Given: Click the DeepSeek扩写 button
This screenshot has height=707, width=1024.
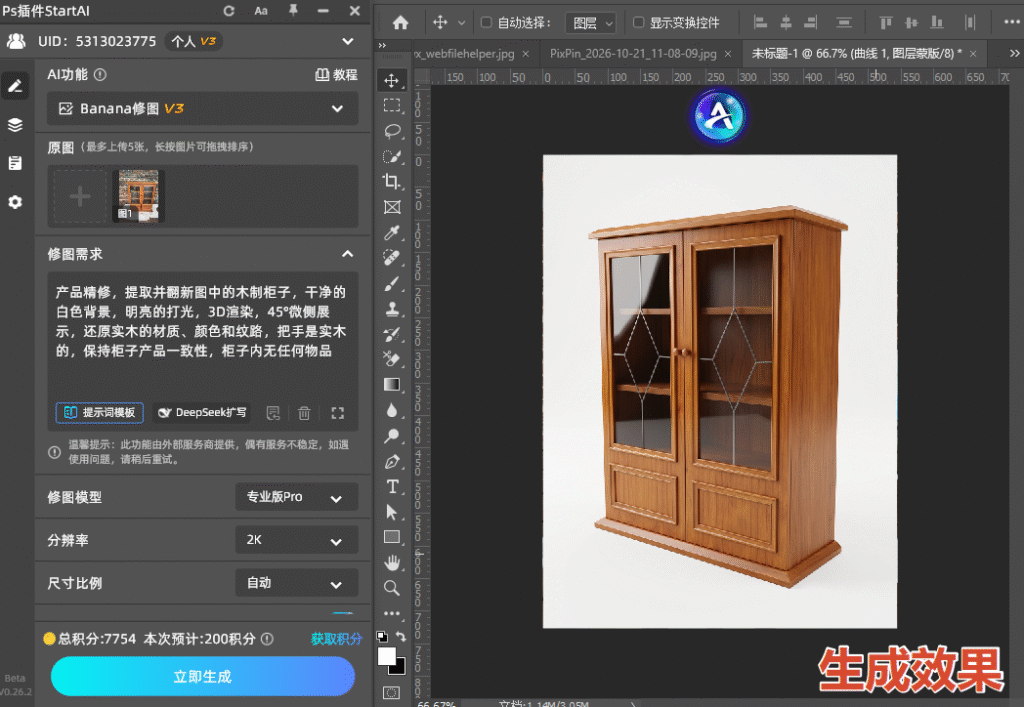Looking at the screenshot, I should click(x=203, y=413).
